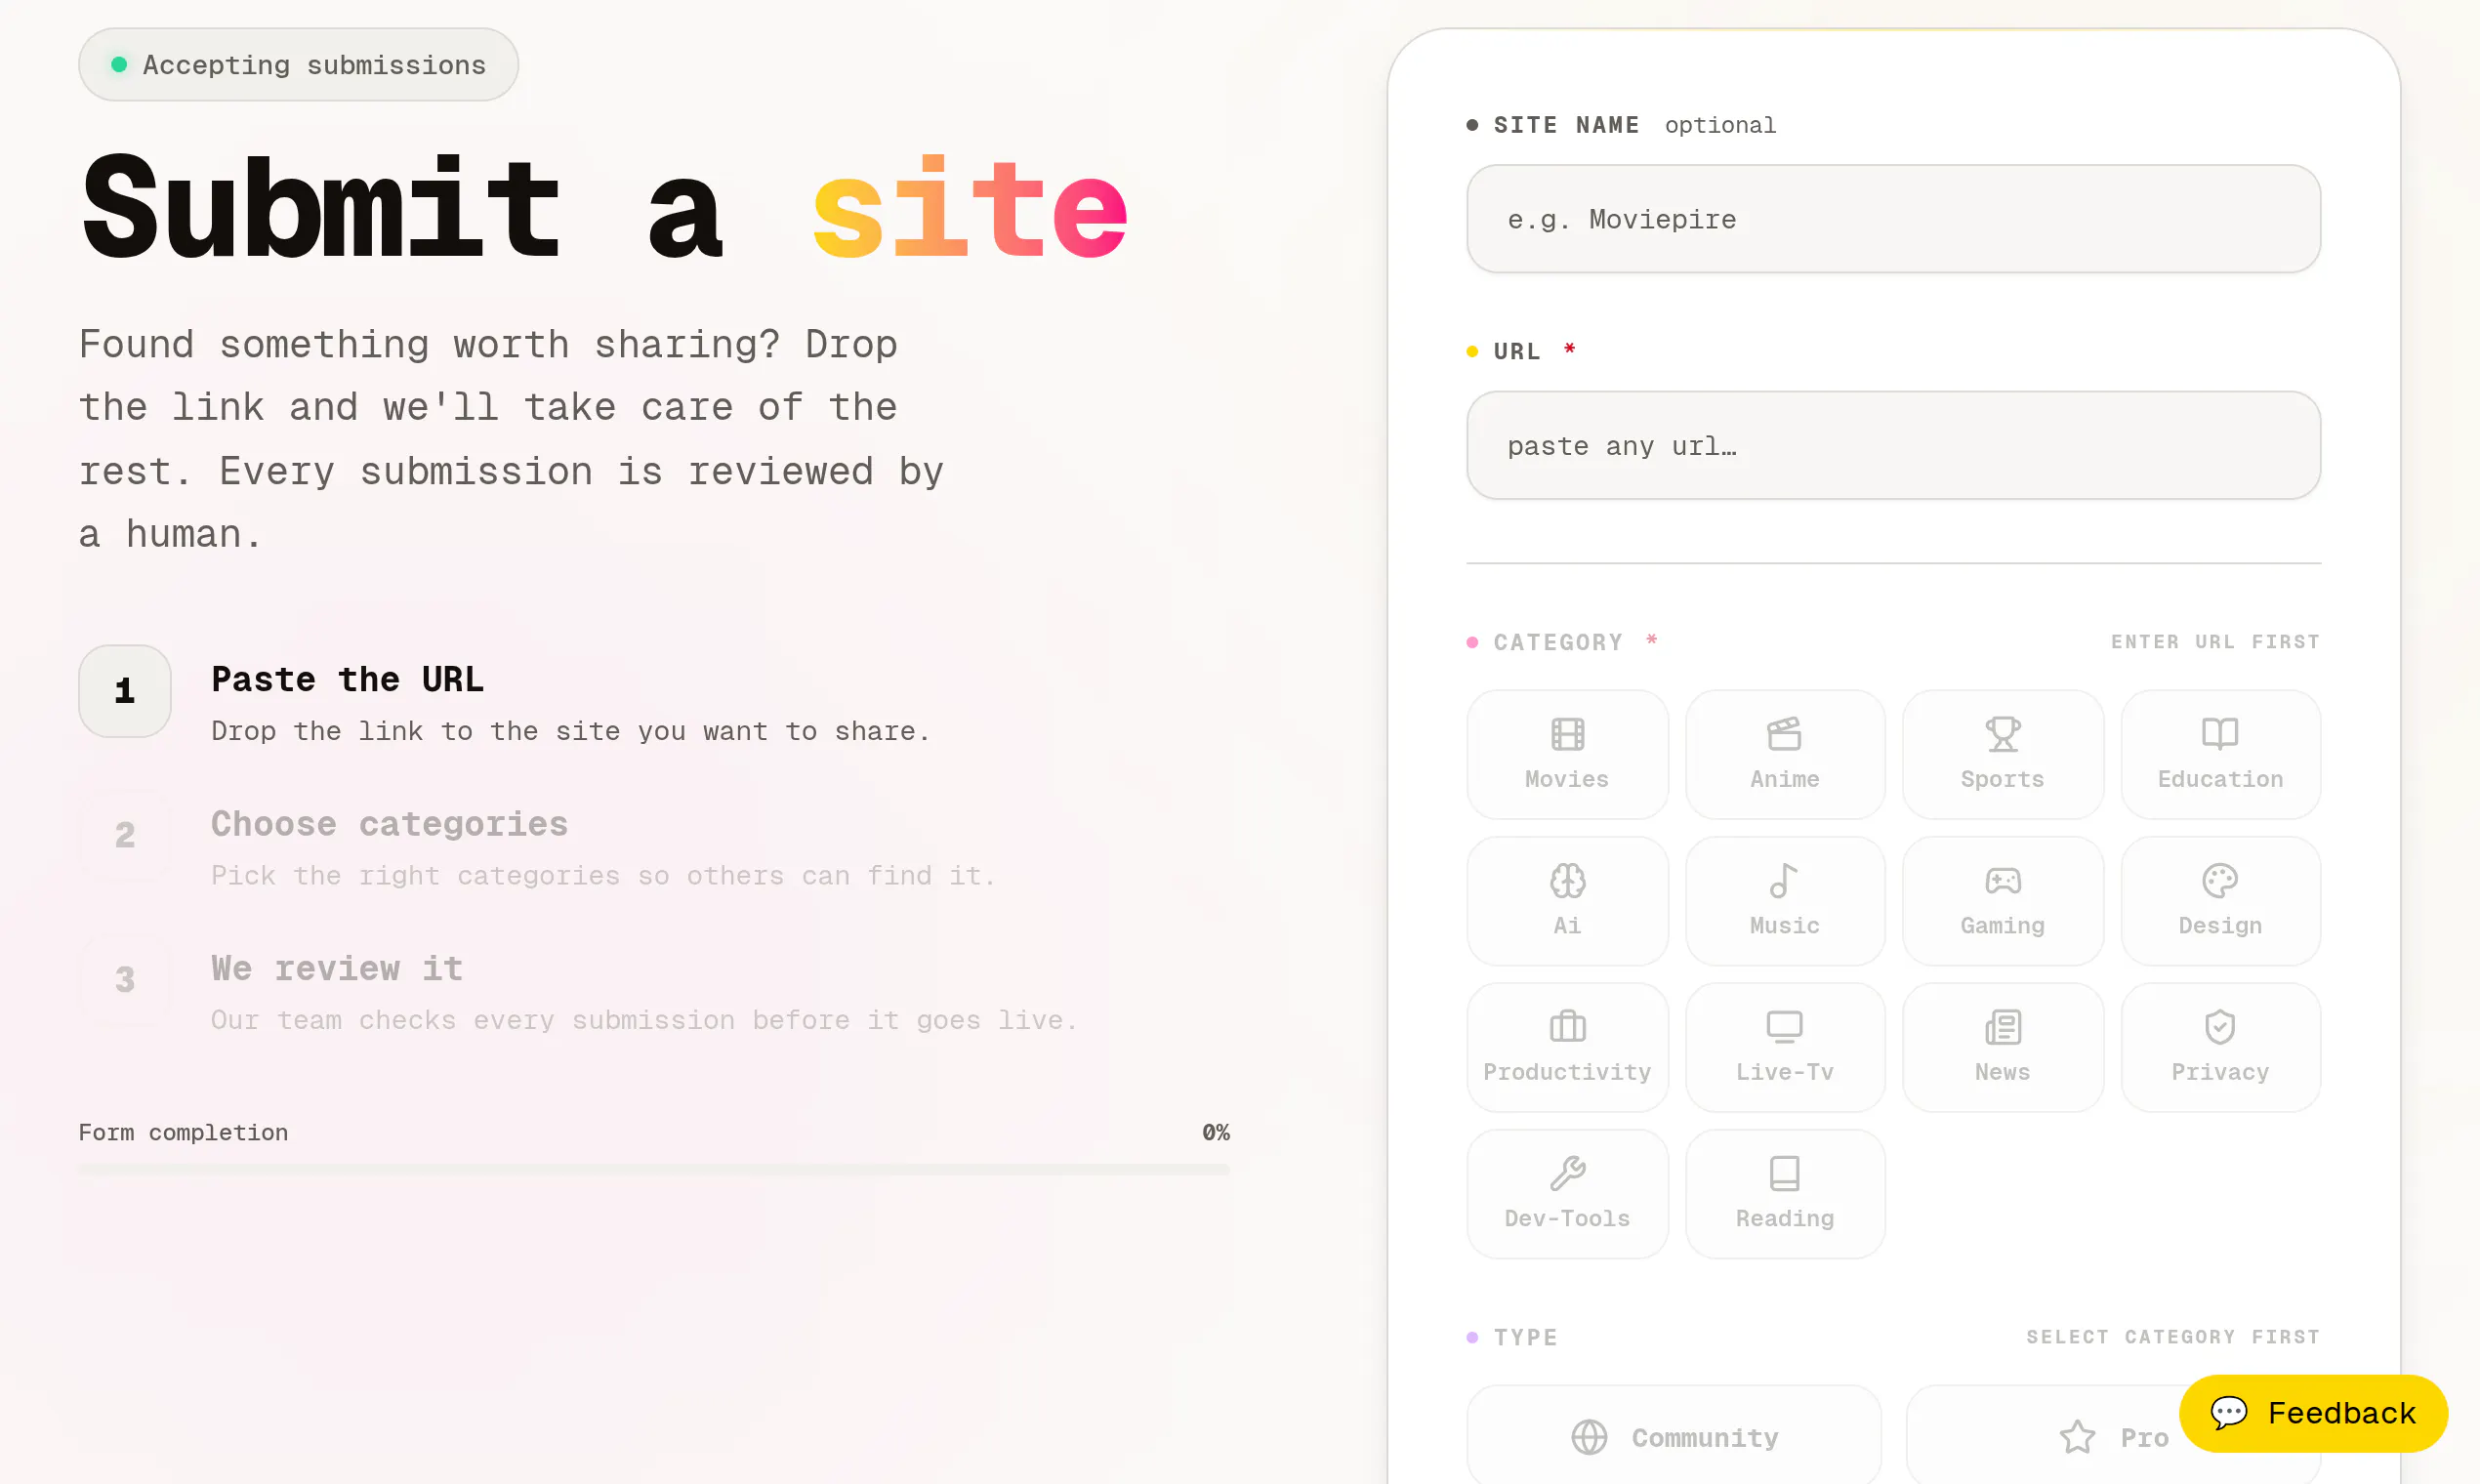Click step 2 number badge
This screenshot has width=2480, height=1484.
(x=125, y=835)
